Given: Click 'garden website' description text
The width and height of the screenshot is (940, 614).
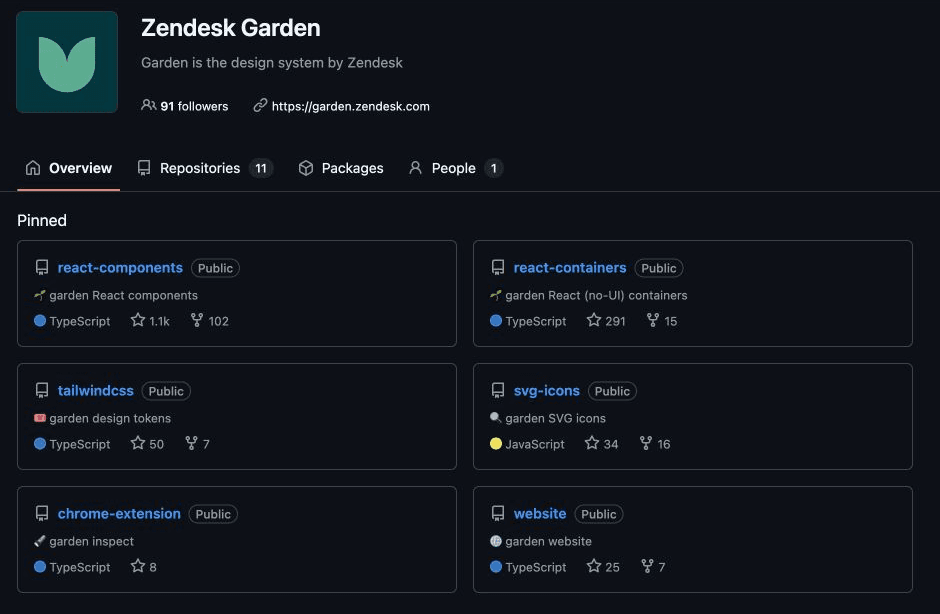Looking at the screenshot, I should click(548, 541).
